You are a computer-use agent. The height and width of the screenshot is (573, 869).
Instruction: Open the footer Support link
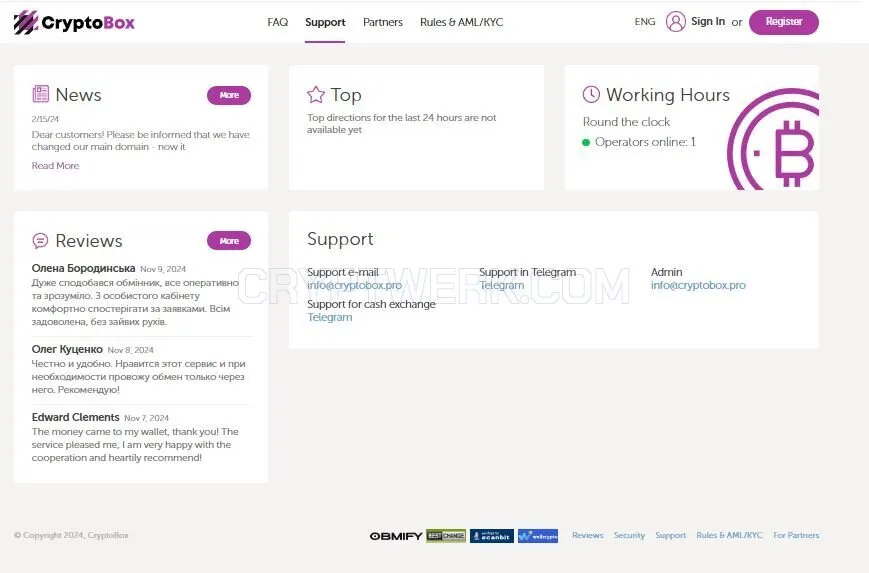(671, 535)
